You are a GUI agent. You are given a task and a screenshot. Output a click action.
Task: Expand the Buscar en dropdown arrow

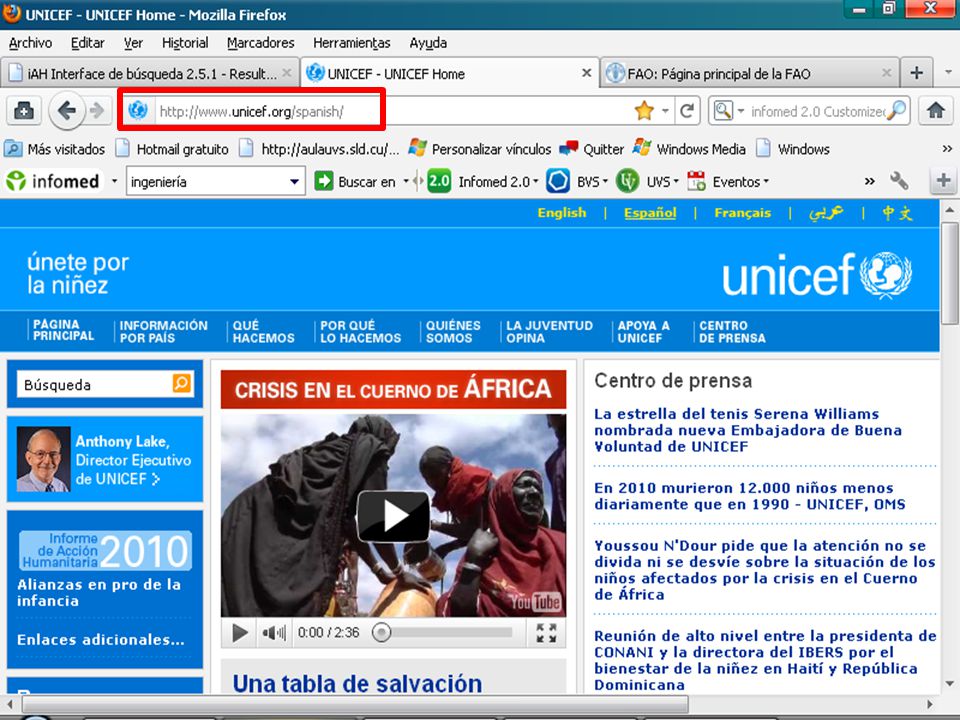406,181
